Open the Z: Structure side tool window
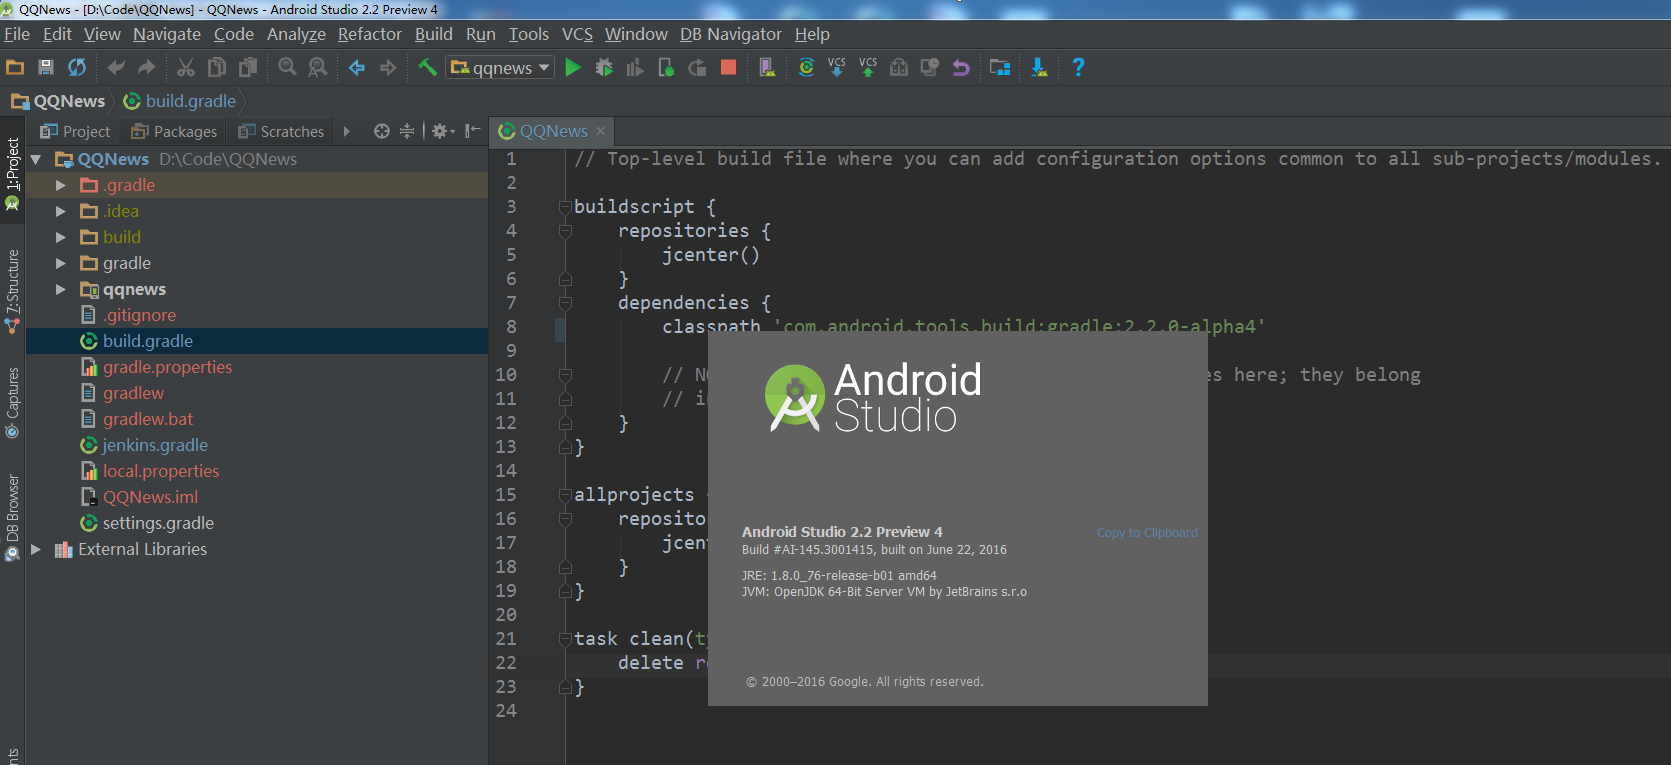The height and width of the screenshot is (765, 1671). 12,290
